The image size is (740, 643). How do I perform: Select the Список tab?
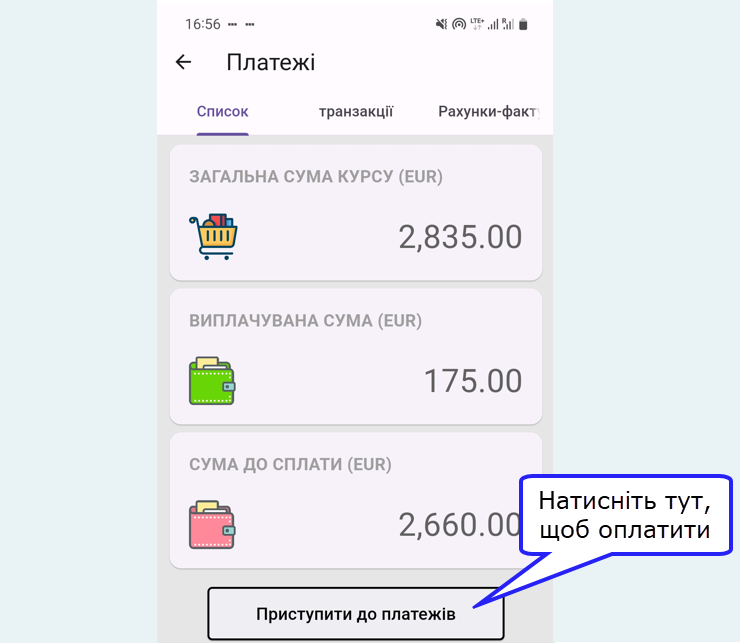tap(222, 111)
